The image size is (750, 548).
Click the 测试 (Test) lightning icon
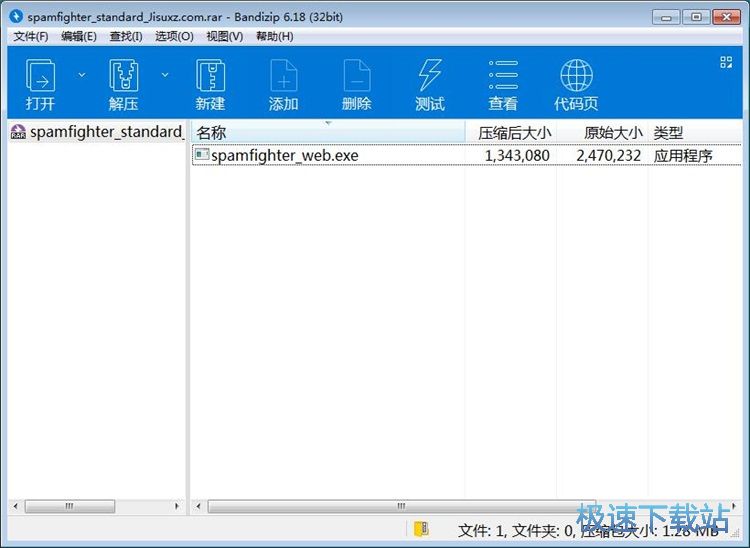[430, 84]
